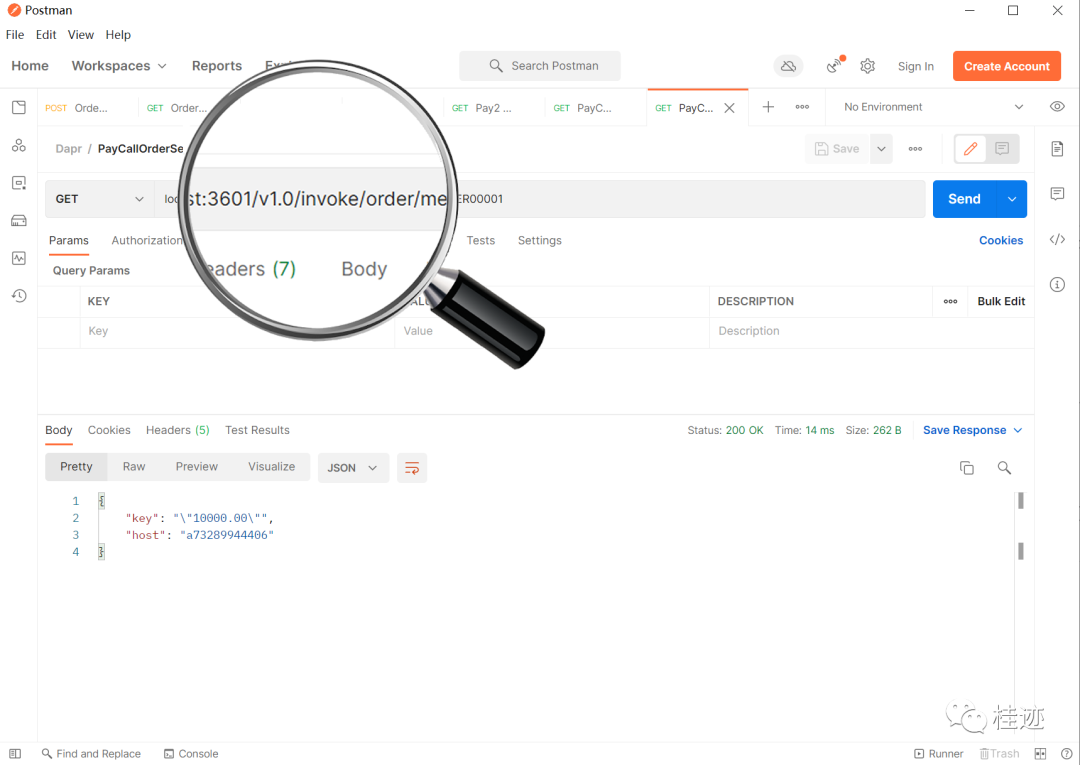Viewport: 1080px width, 765px height.
Task: Click the Save request button
Action: pyautogui.click(x=837, y=149)
